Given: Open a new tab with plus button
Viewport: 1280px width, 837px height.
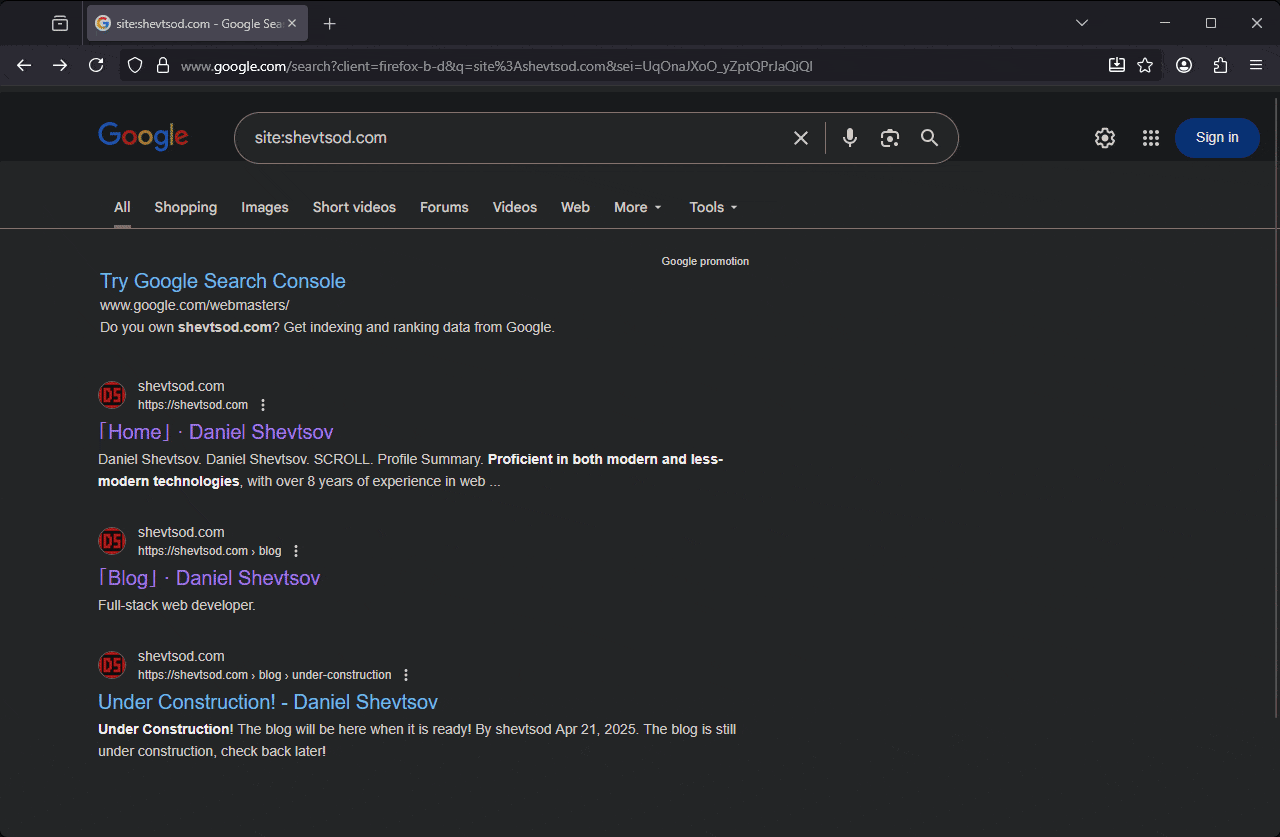Looking at the screenshot, I should click(330, 23).
